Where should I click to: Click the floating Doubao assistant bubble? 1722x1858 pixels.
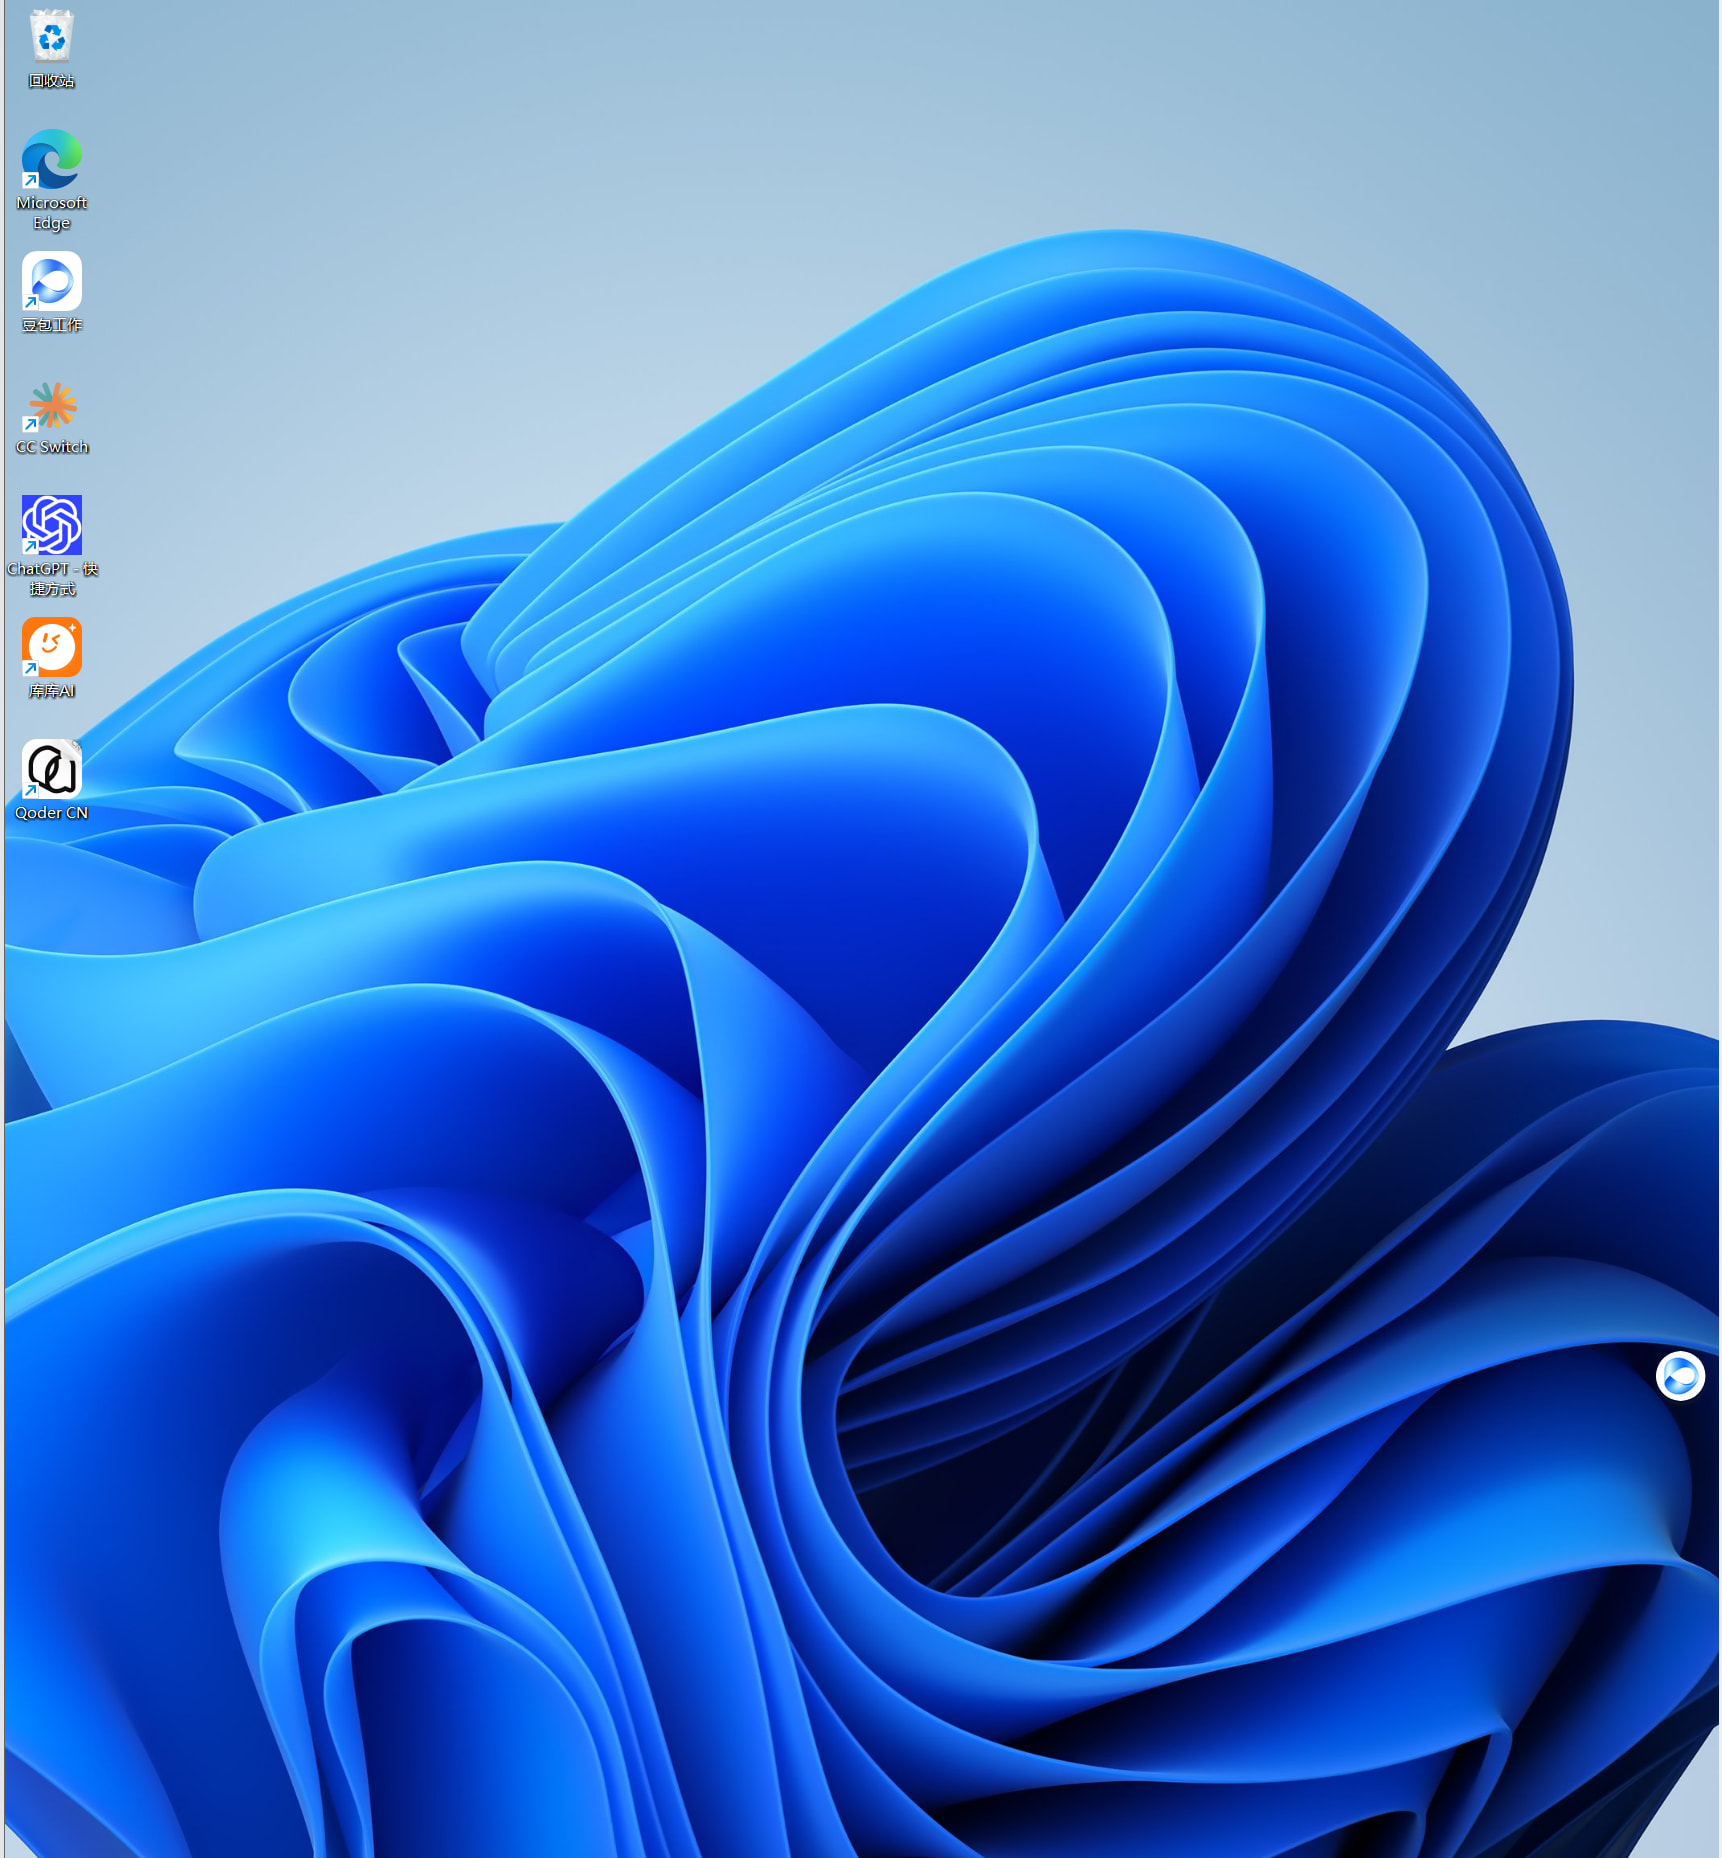coord(1680,1376)
